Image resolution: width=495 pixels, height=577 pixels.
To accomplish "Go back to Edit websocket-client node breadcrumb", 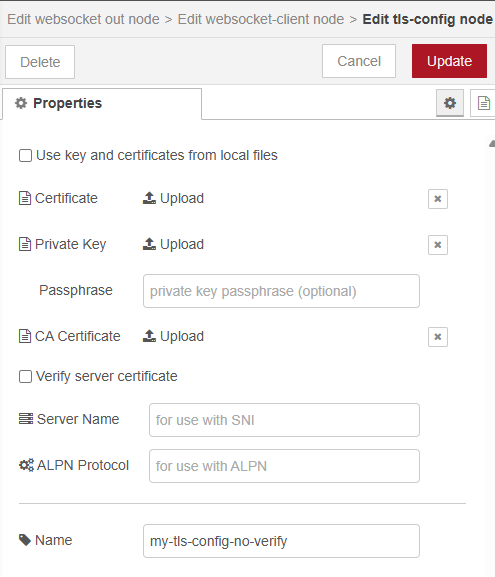I will tap(261, 19).
